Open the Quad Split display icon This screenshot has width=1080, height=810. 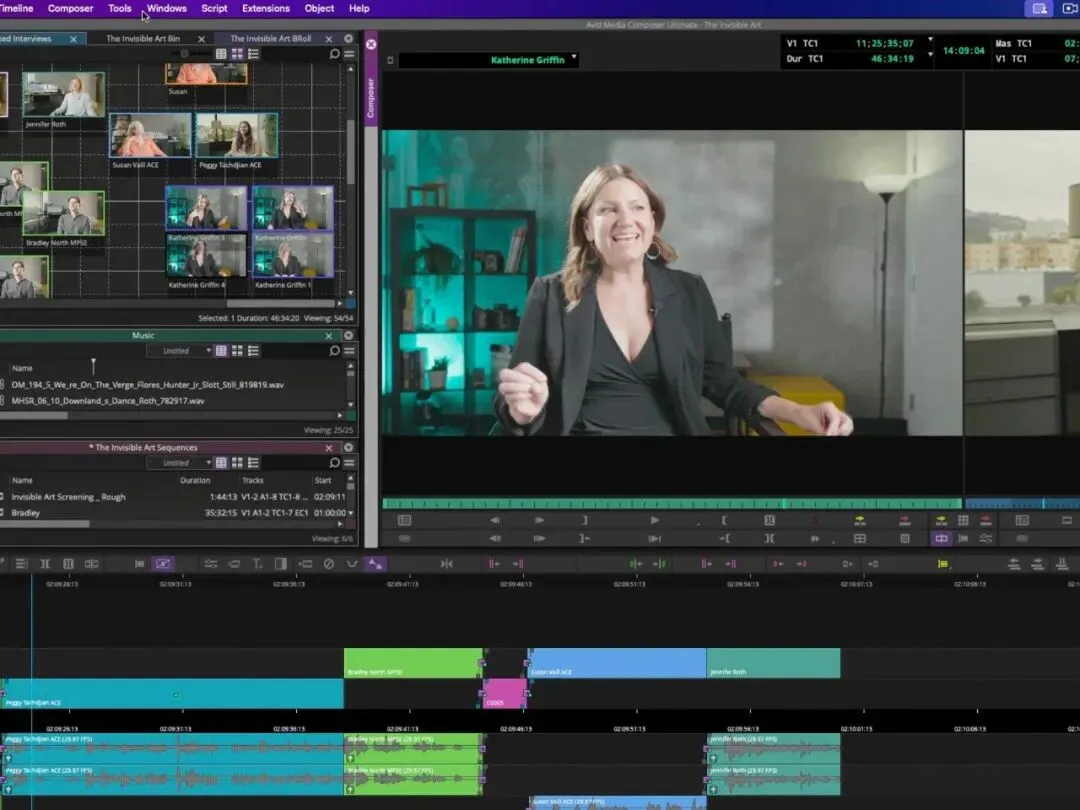[860, 539]
